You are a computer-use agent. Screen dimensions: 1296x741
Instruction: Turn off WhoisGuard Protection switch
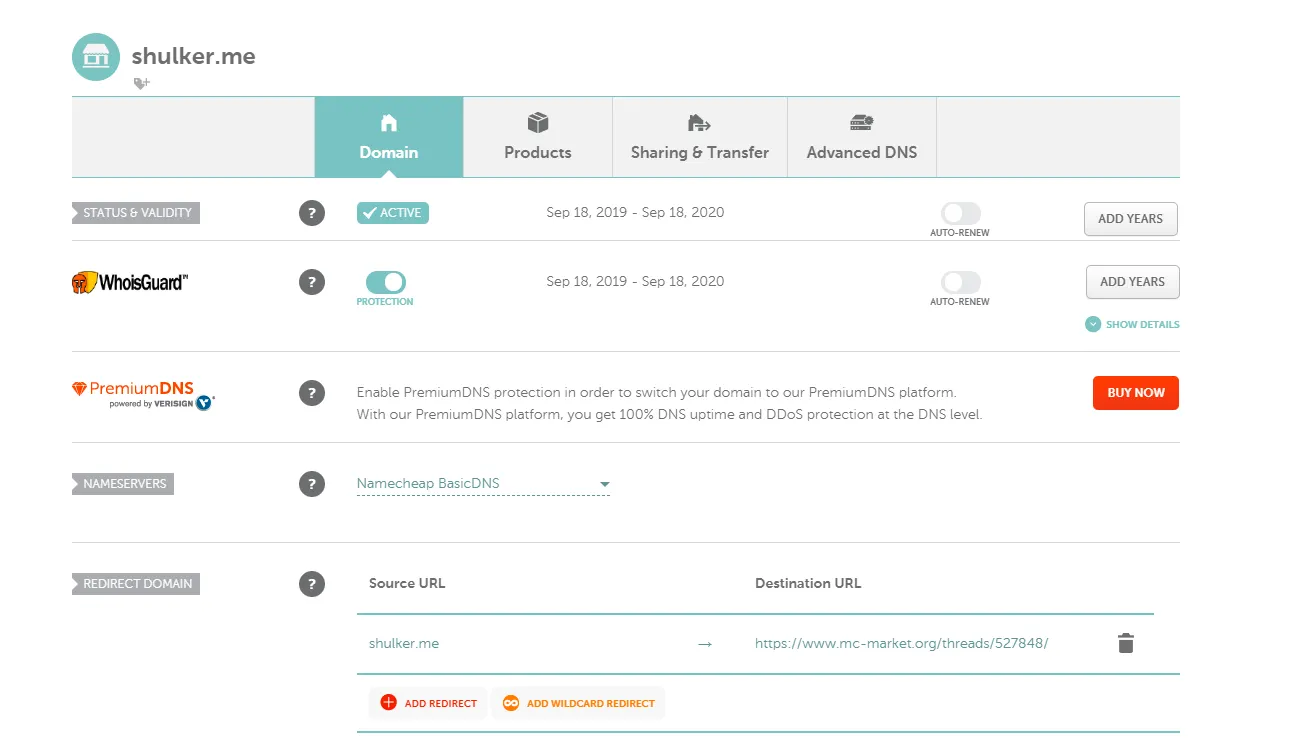pos(386,282)
